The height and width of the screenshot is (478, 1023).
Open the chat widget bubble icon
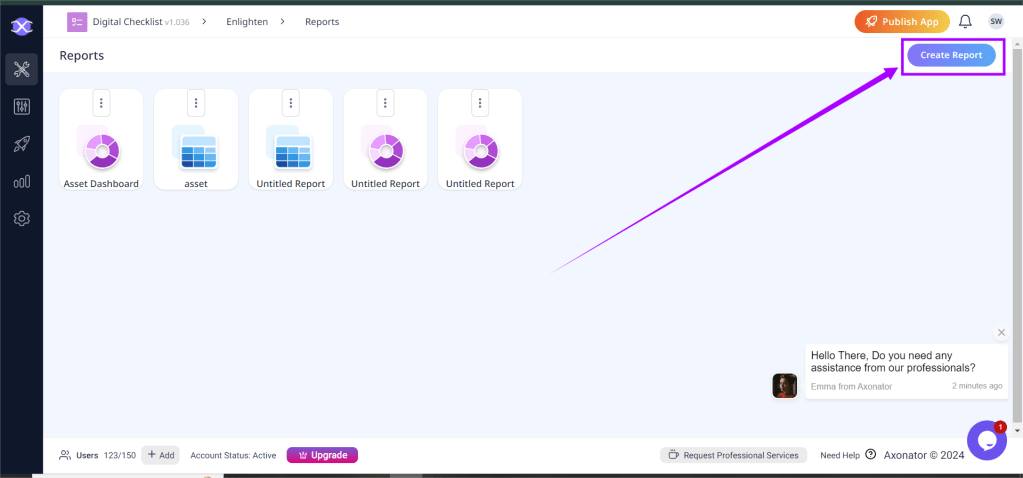(986, 440)
